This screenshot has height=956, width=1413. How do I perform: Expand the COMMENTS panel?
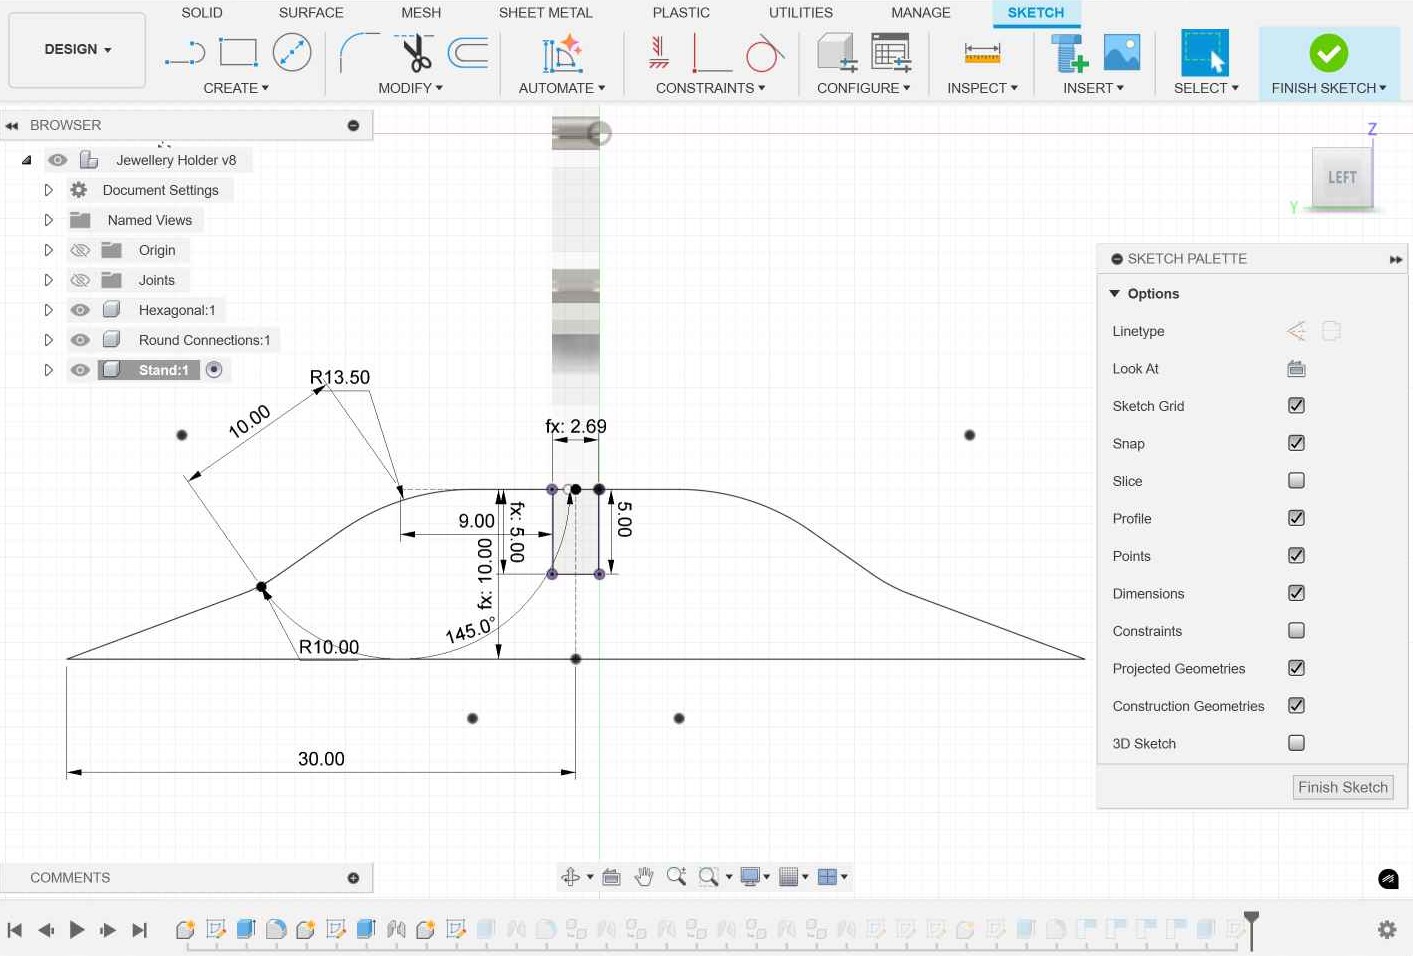tap(353, 878)
